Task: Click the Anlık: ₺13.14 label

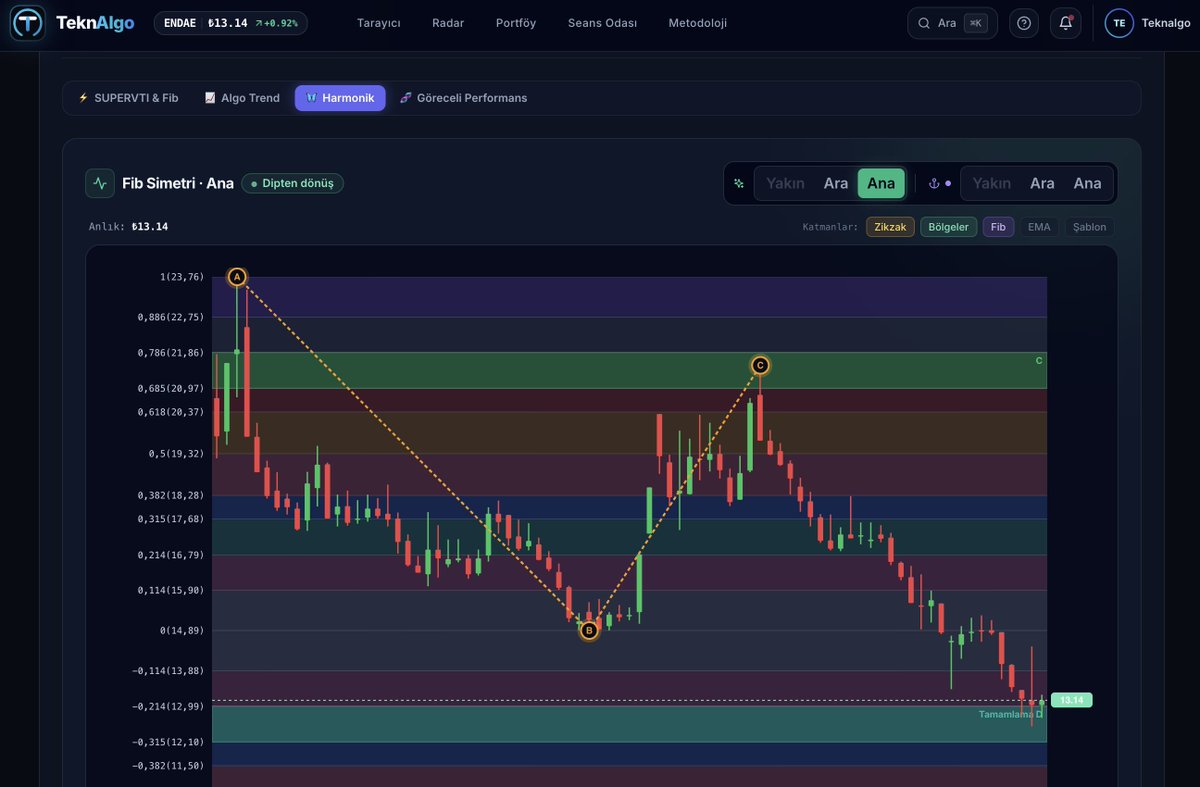Action: (128, 227)
